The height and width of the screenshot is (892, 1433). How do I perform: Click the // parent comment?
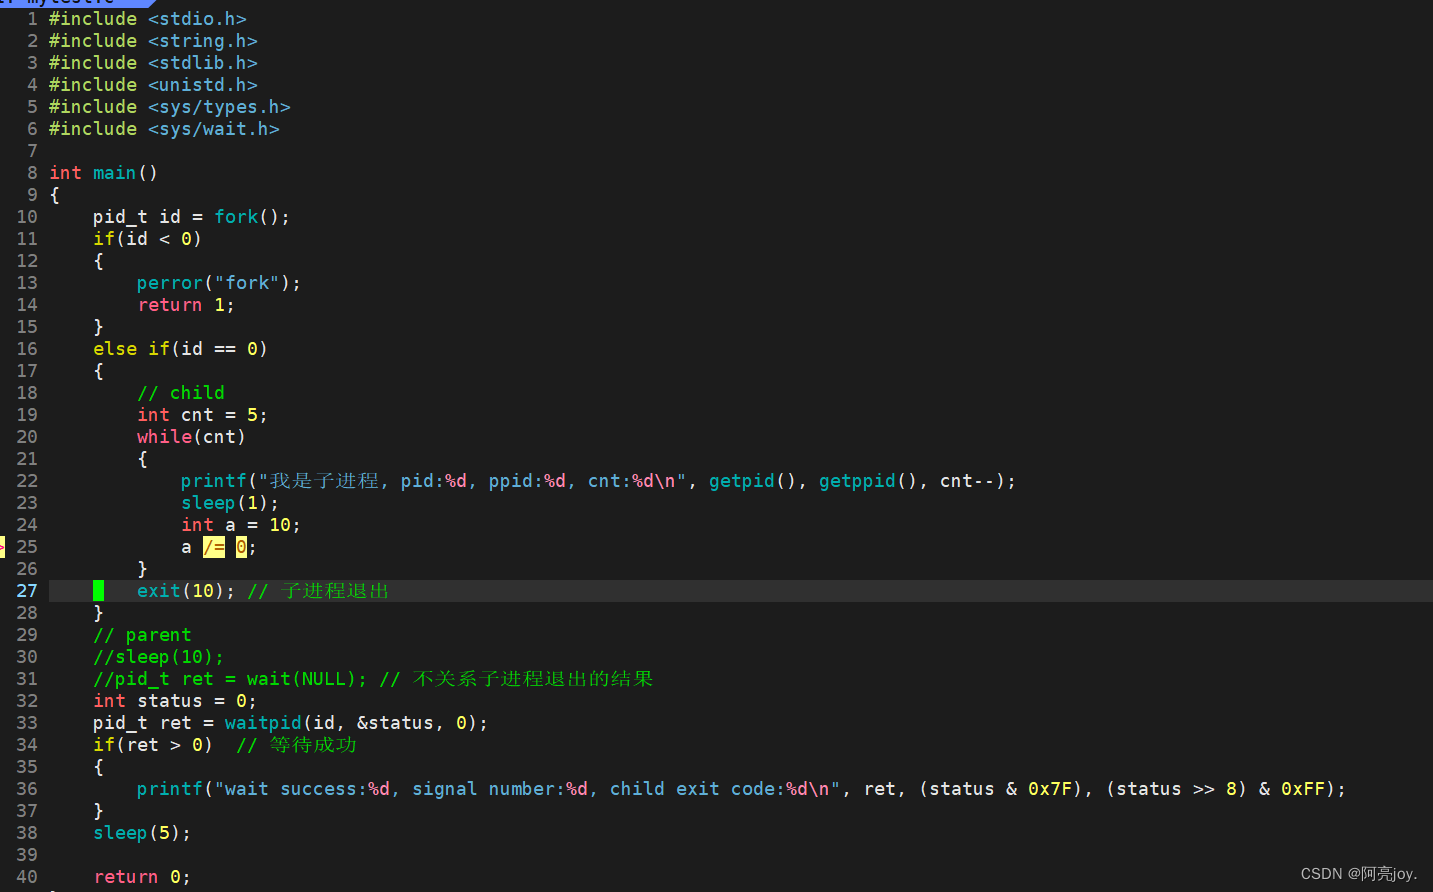pyautogui.click(x=142, y=635)
